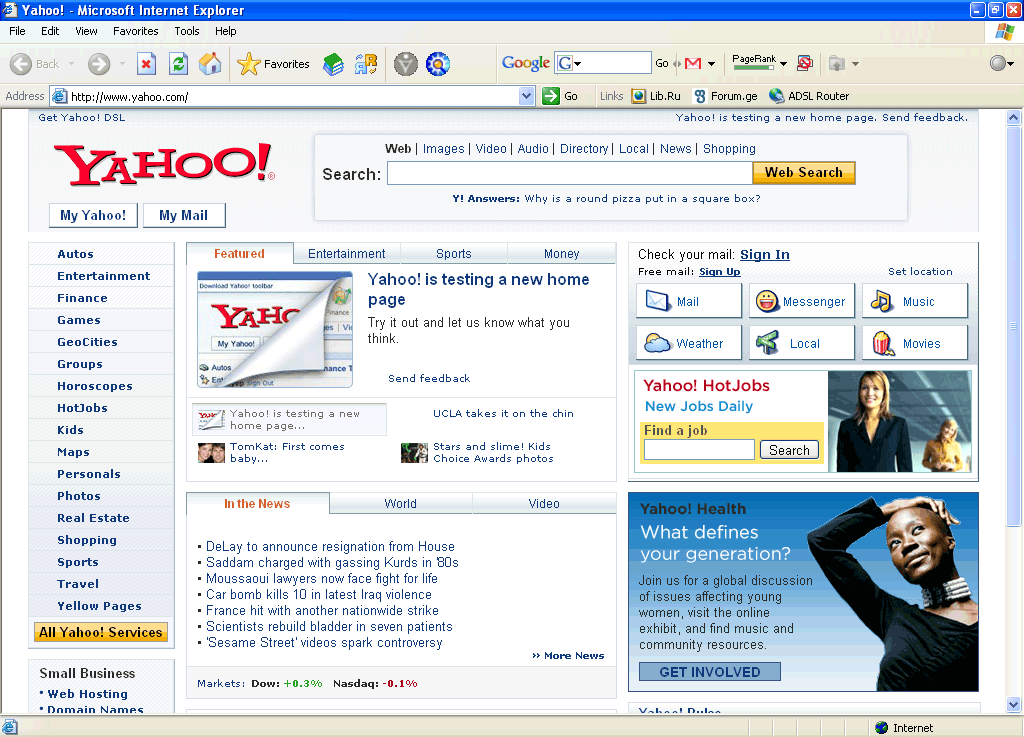This screenshot has width=1024, height=737.
Task: Refresh the page with the green arrows icon
Action: click(178, 64)
